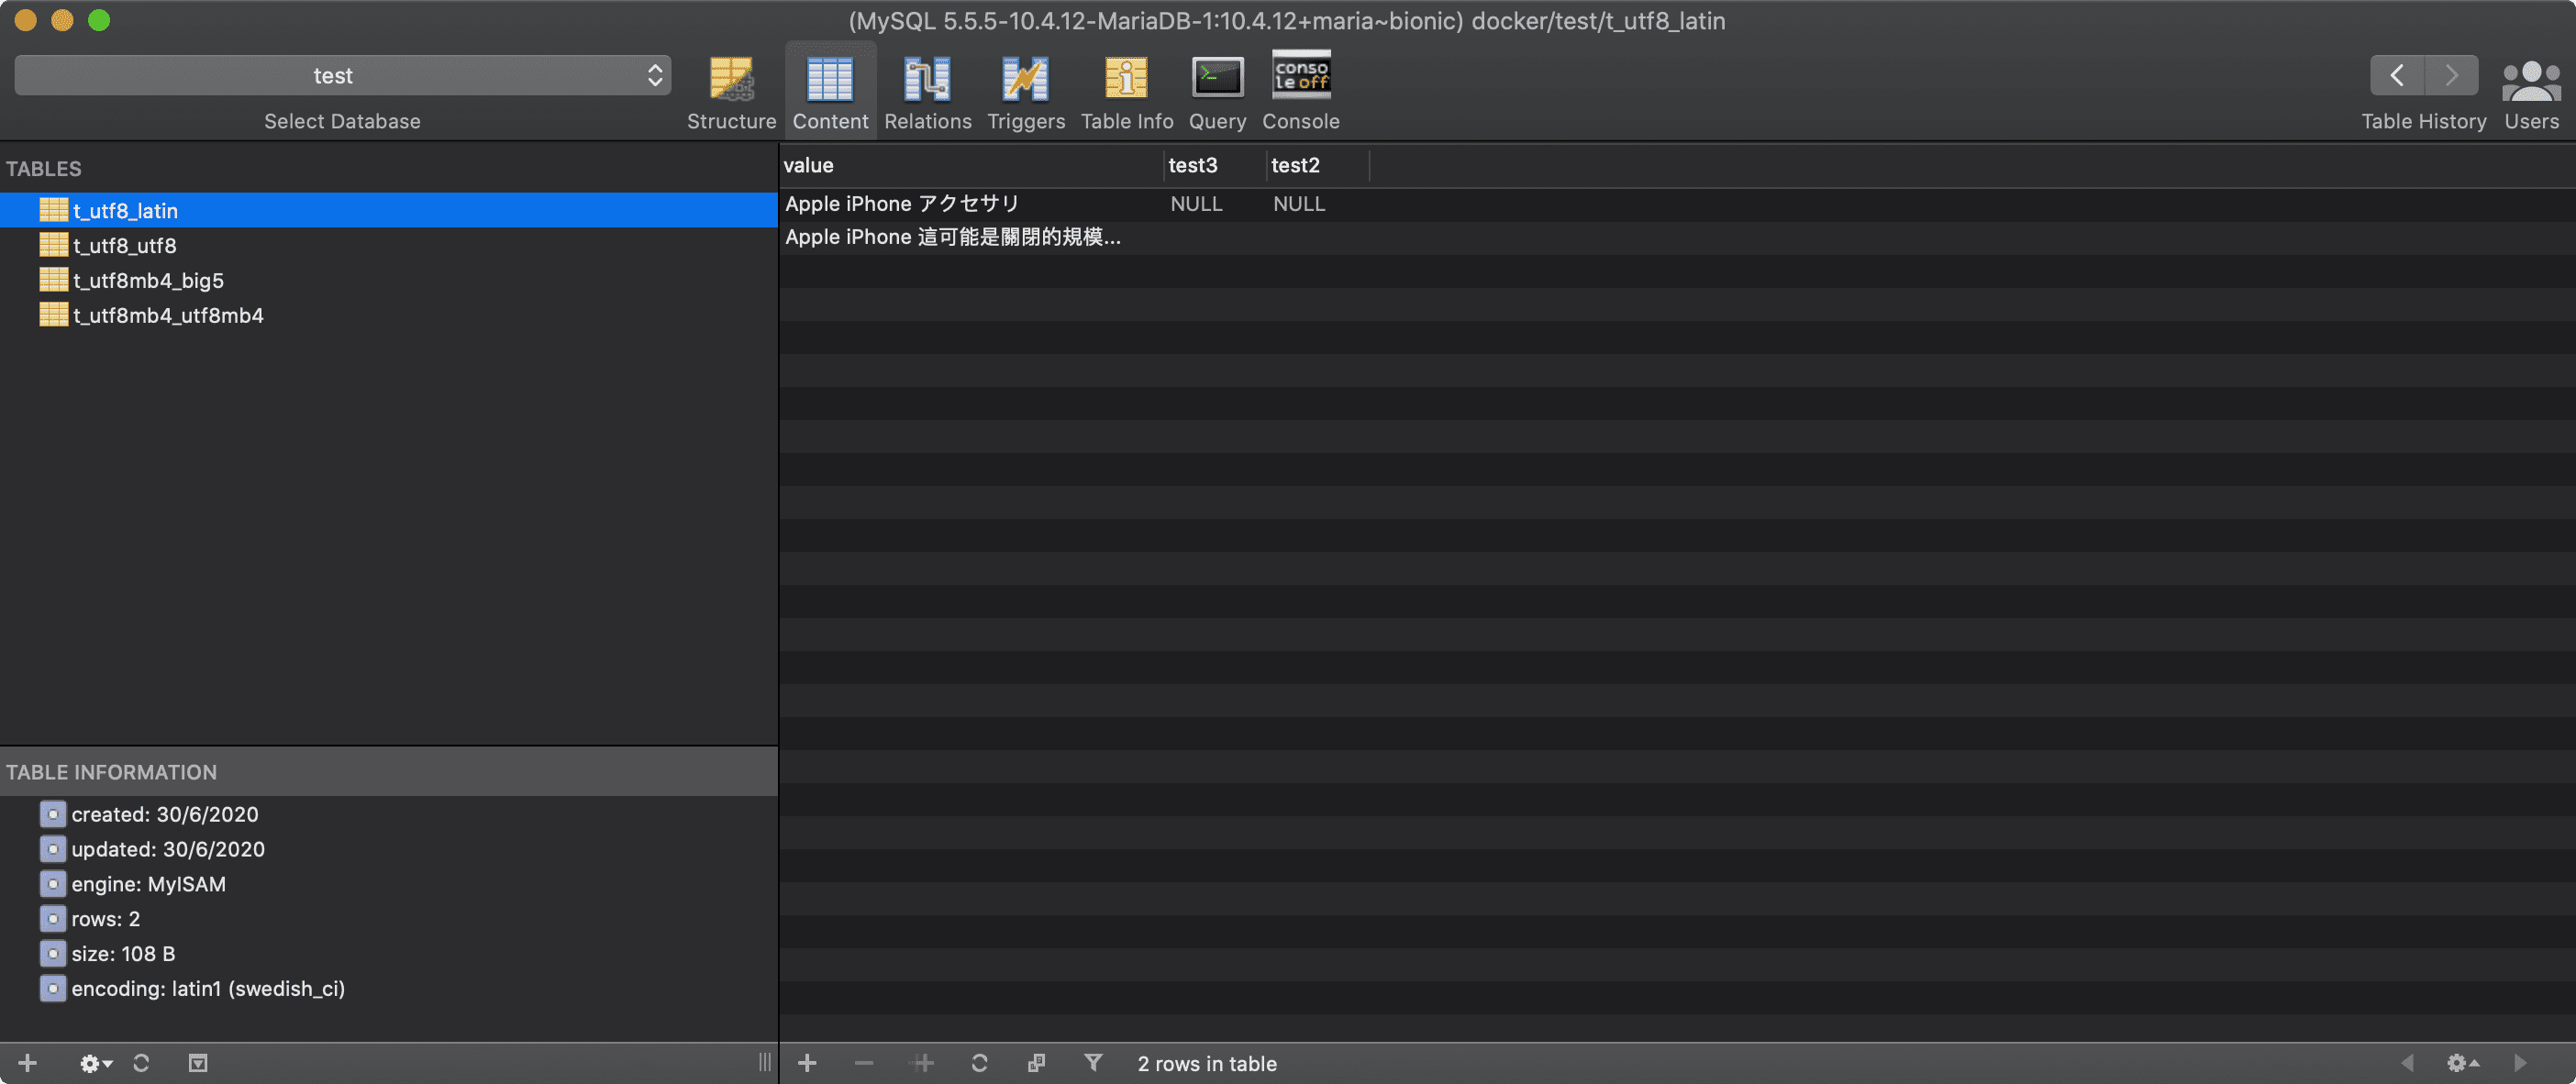Switch to the Relations view

927,90
